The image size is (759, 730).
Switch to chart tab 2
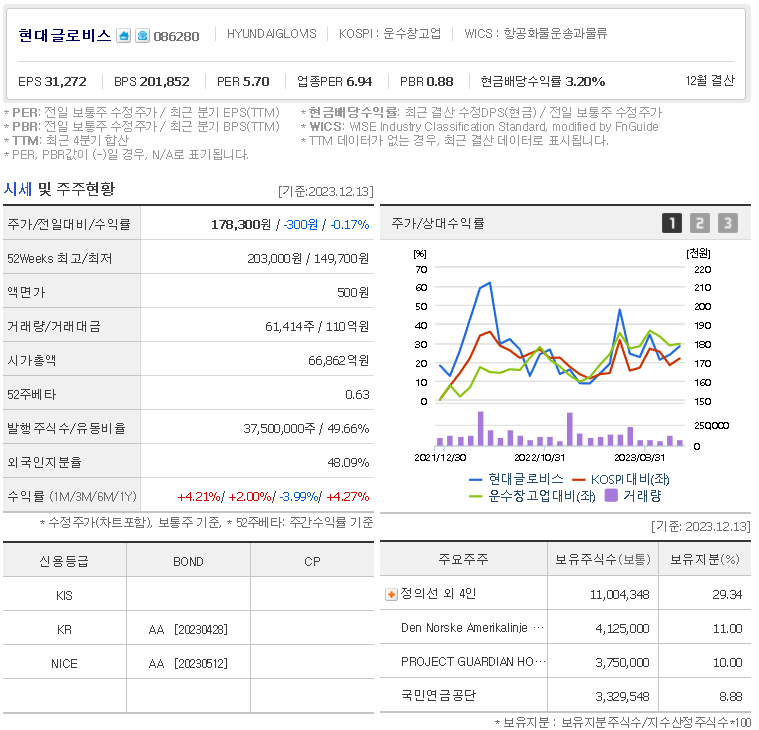tap(699, 223)
